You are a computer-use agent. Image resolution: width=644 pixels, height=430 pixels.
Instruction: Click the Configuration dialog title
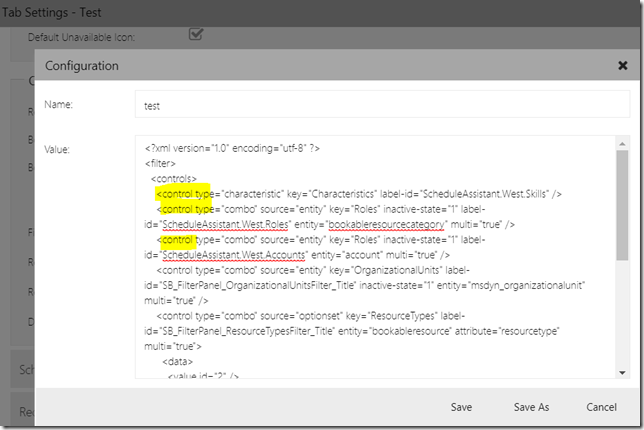tap(82, 66)
